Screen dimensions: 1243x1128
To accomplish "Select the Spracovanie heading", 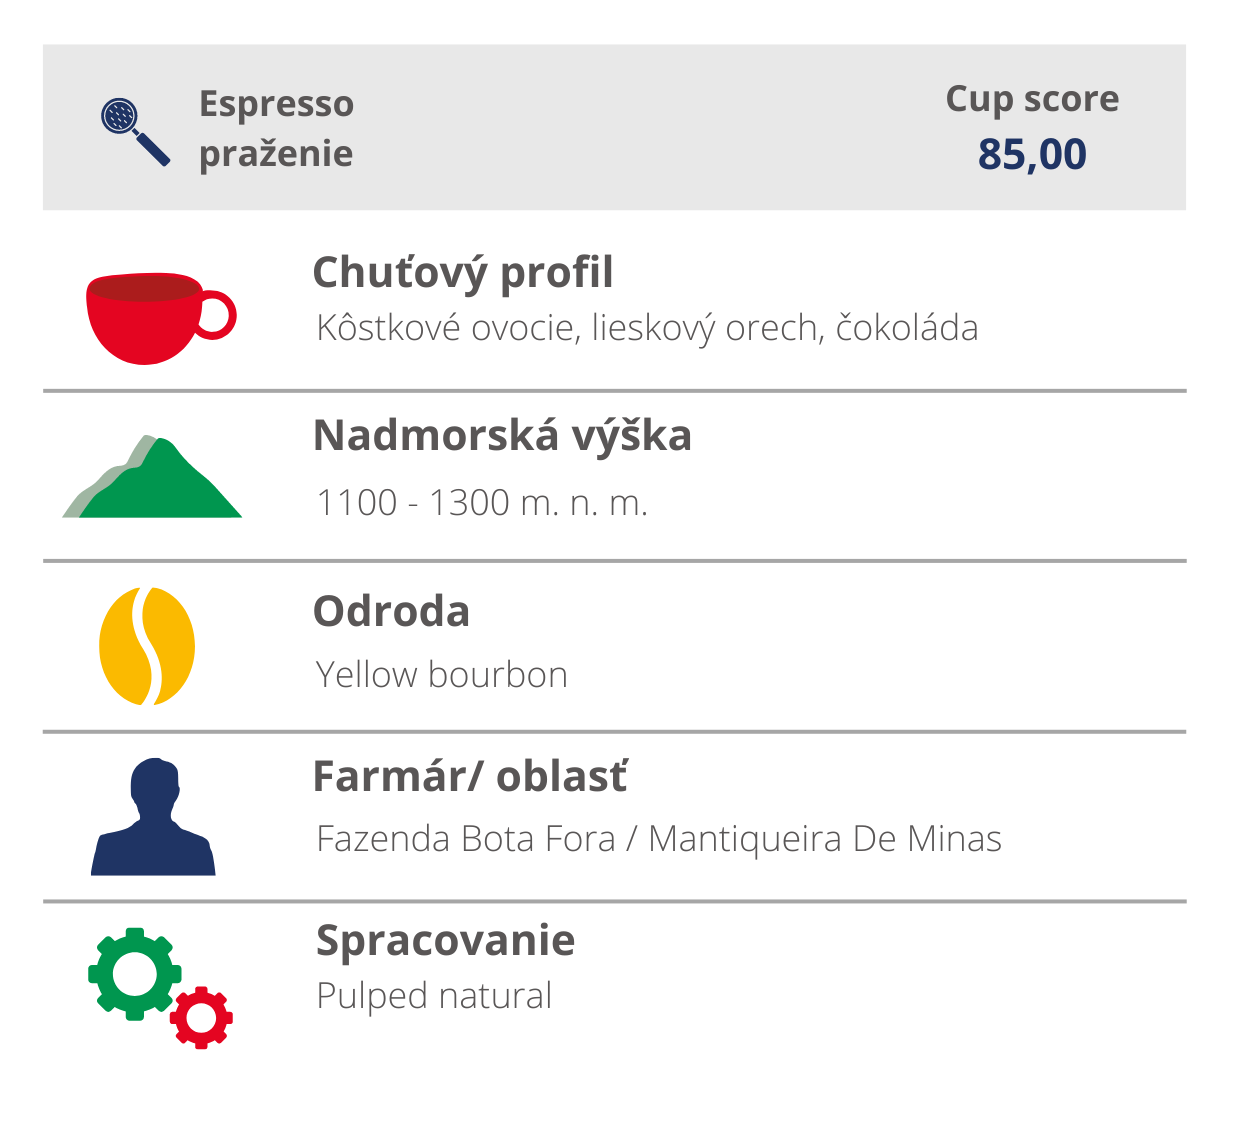I will (x=445, y=941).
